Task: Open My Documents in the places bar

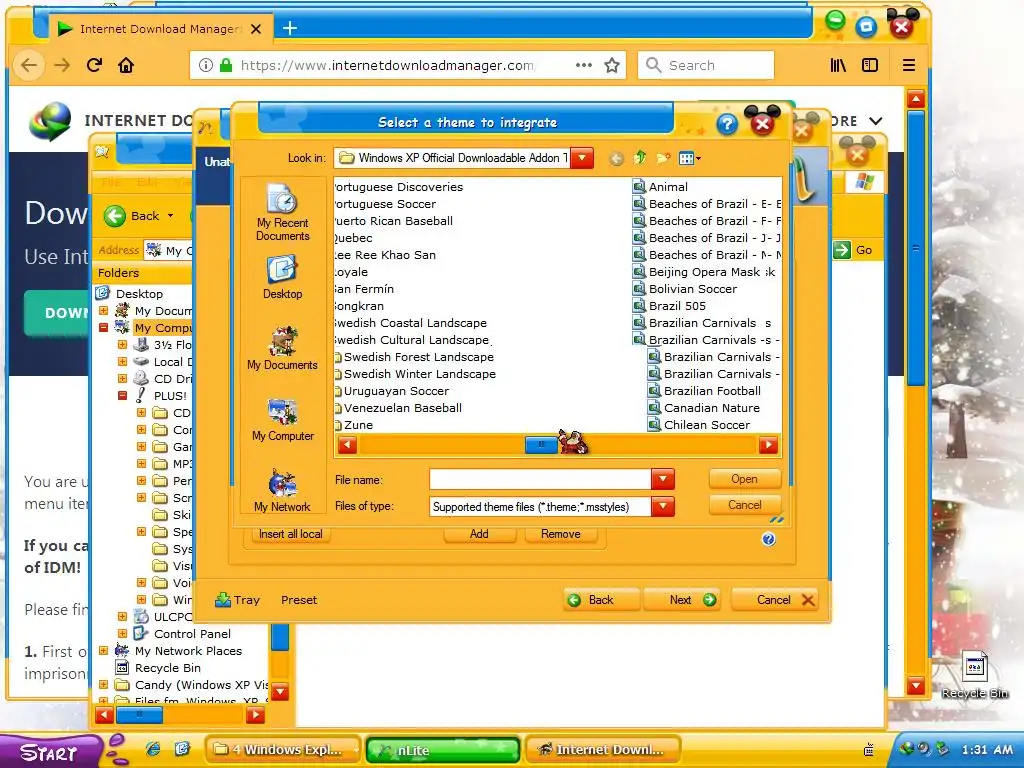Action: pos(282,349)
